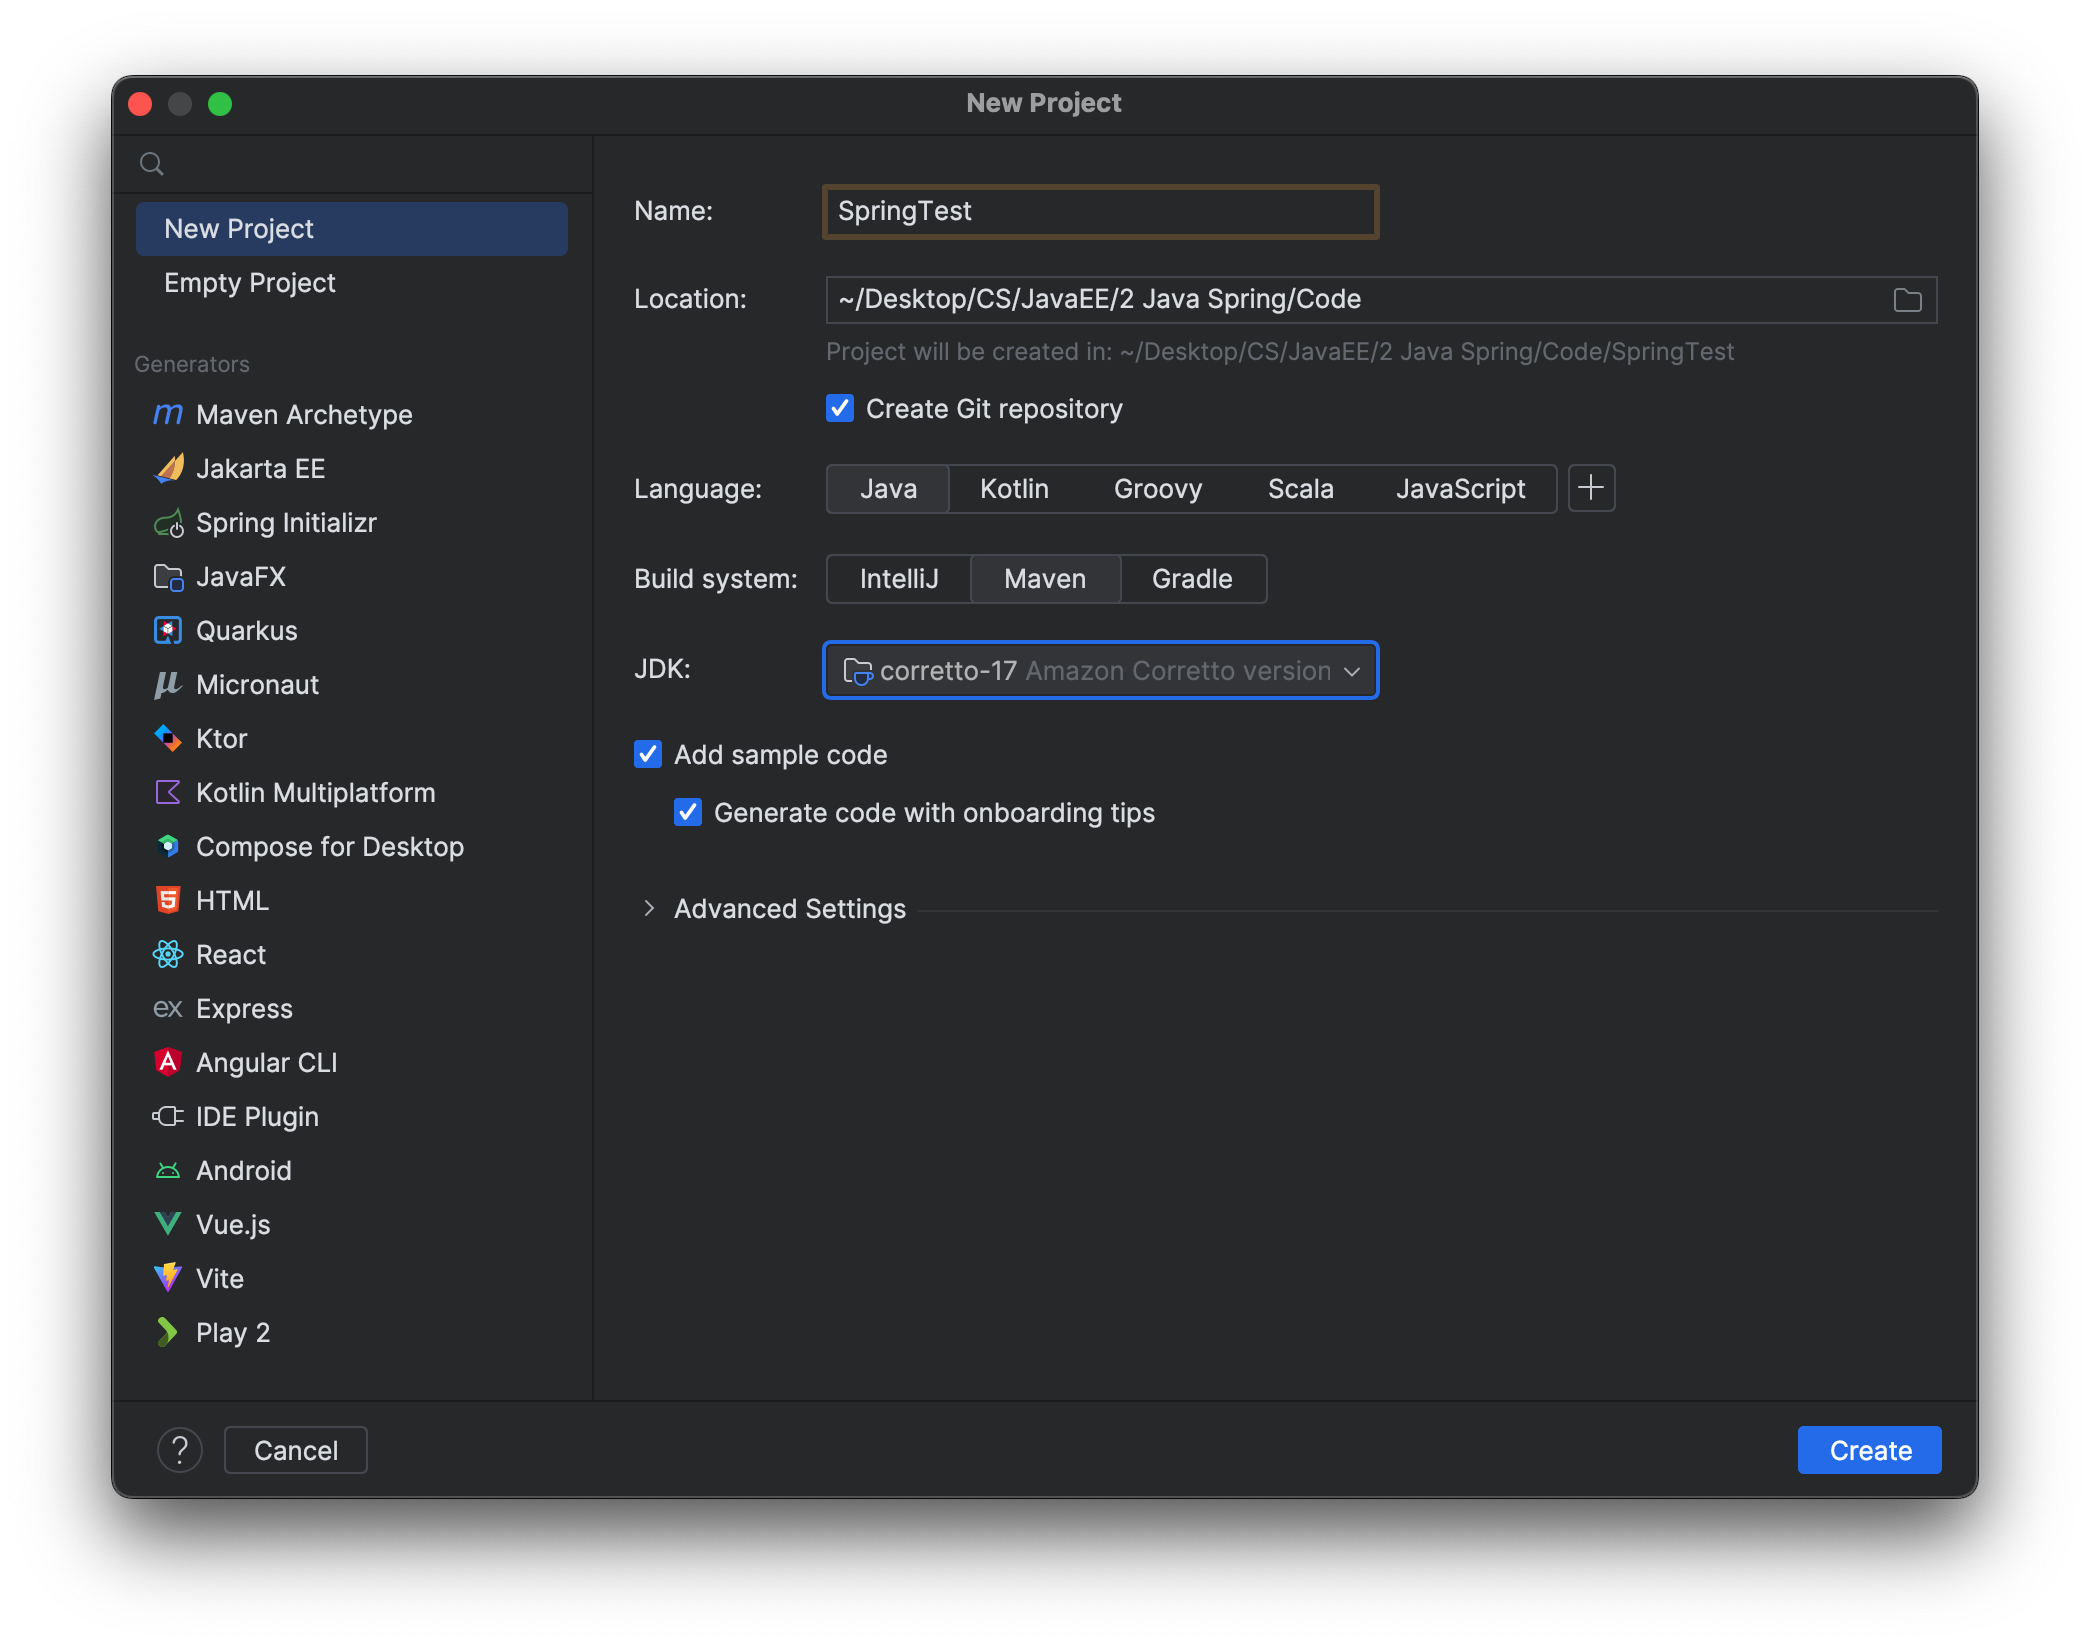
Task: Click the folder browse icon for Location
Action: pos(1907,300)
